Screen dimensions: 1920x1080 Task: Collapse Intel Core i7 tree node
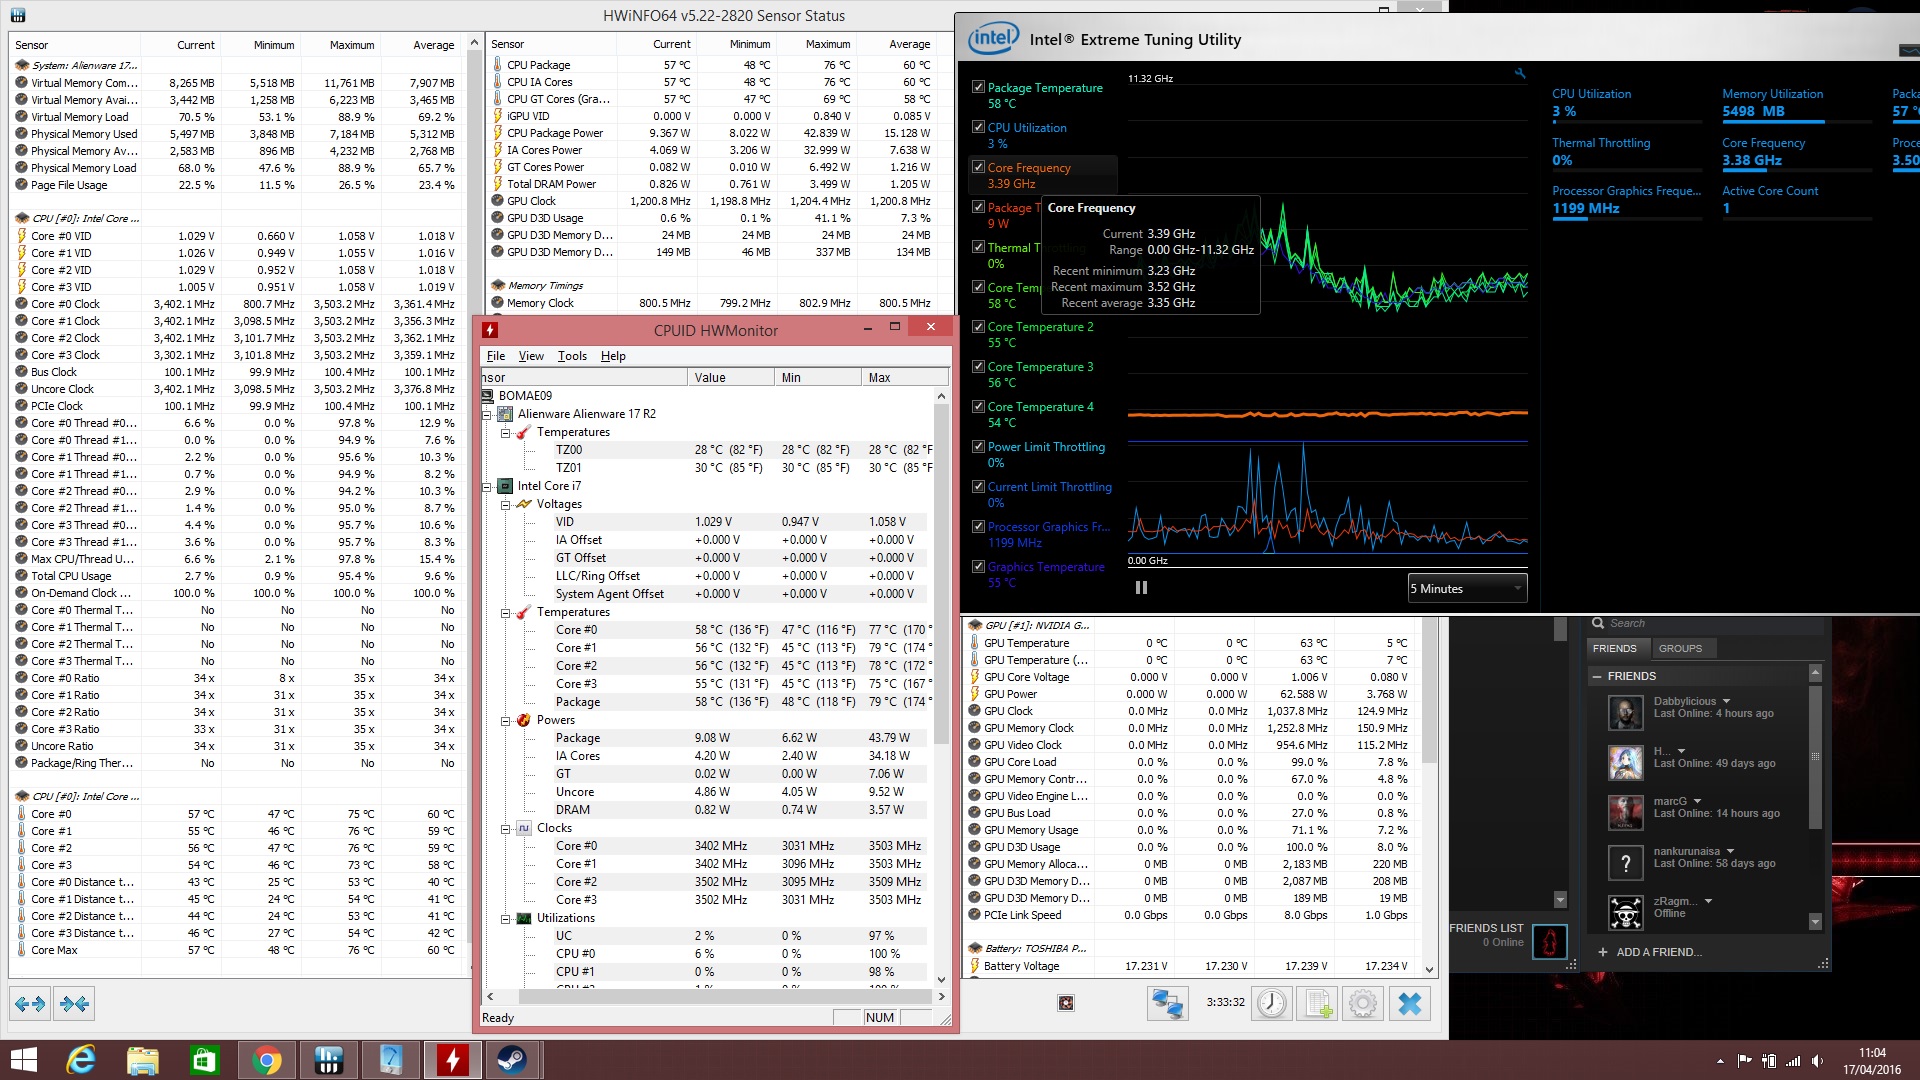pos(487,486)
